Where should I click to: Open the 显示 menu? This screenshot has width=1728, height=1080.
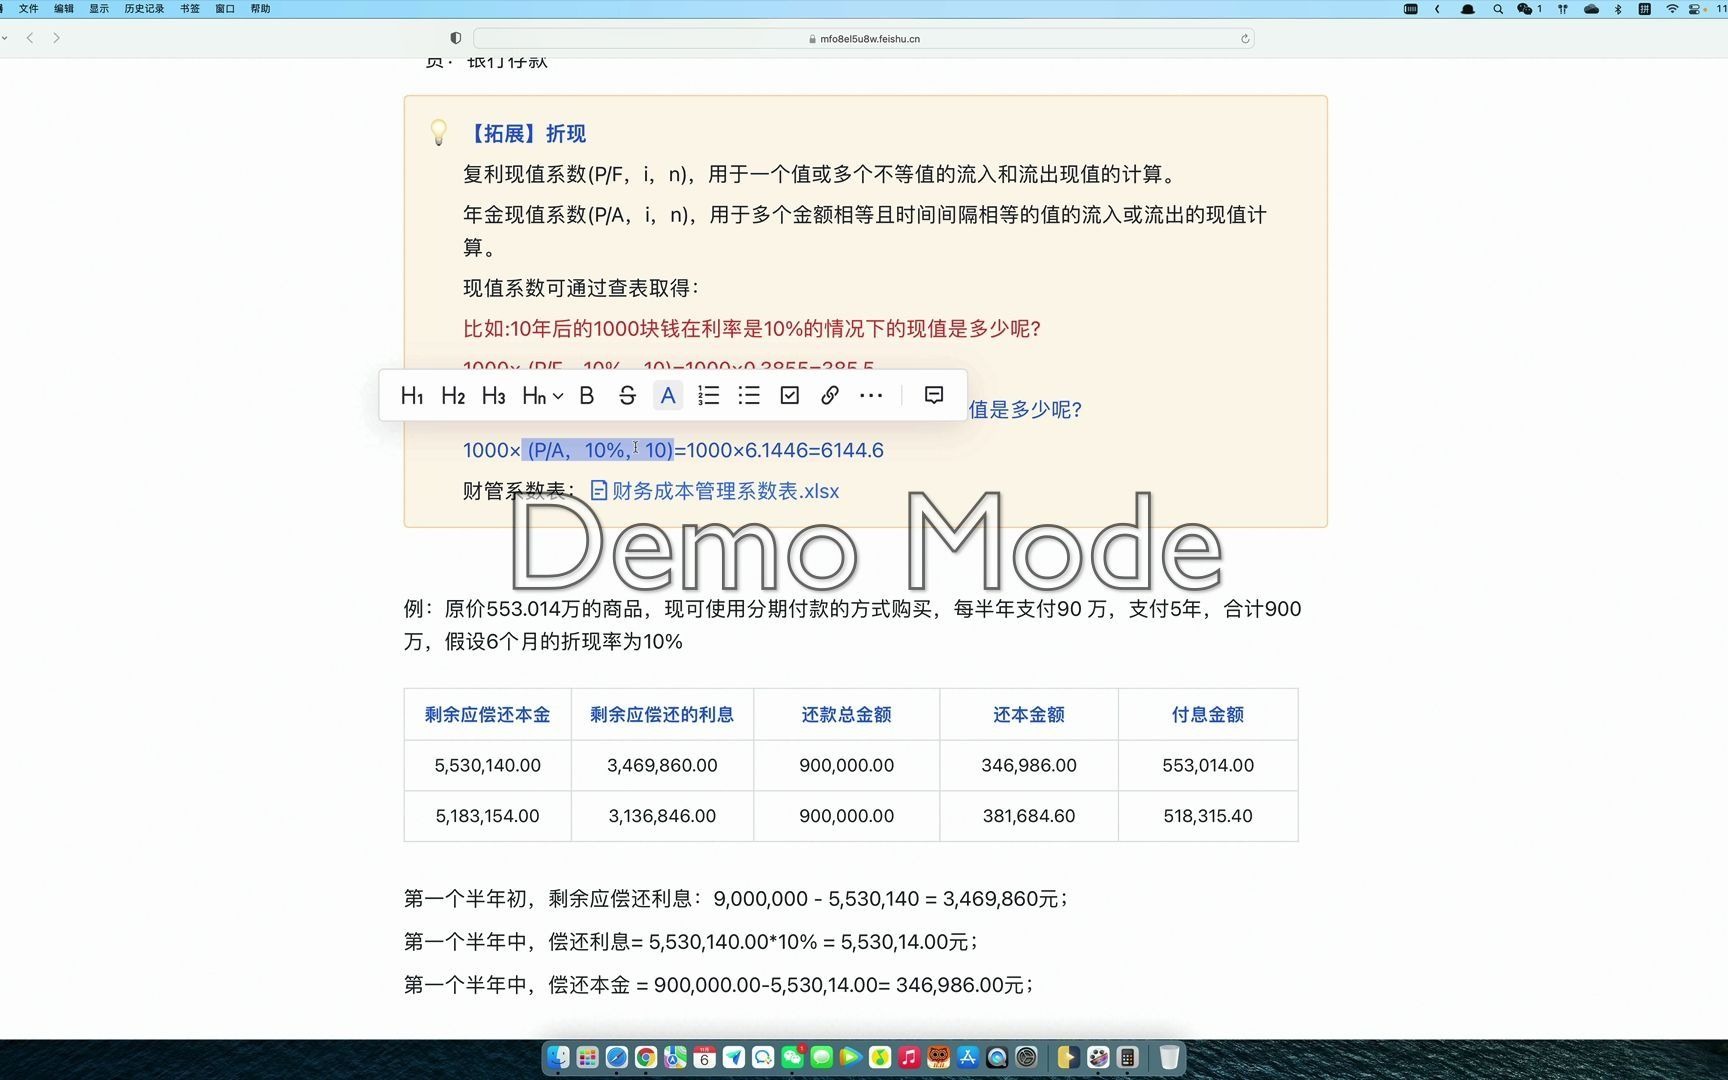point(99,8)
